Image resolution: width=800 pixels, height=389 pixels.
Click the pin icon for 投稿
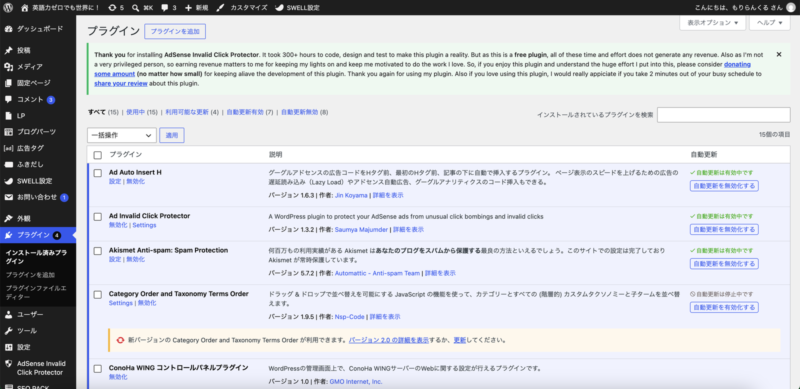coord(8,51)
